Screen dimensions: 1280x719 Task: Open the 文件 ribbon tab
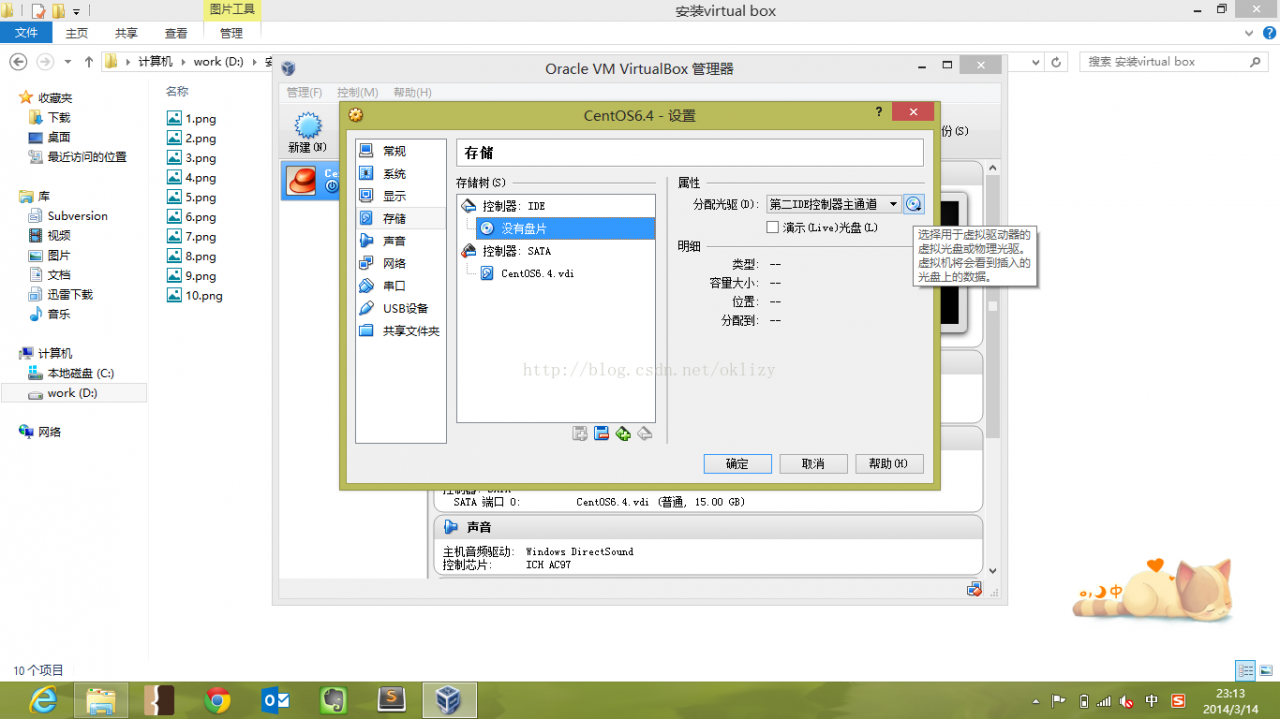26,33
